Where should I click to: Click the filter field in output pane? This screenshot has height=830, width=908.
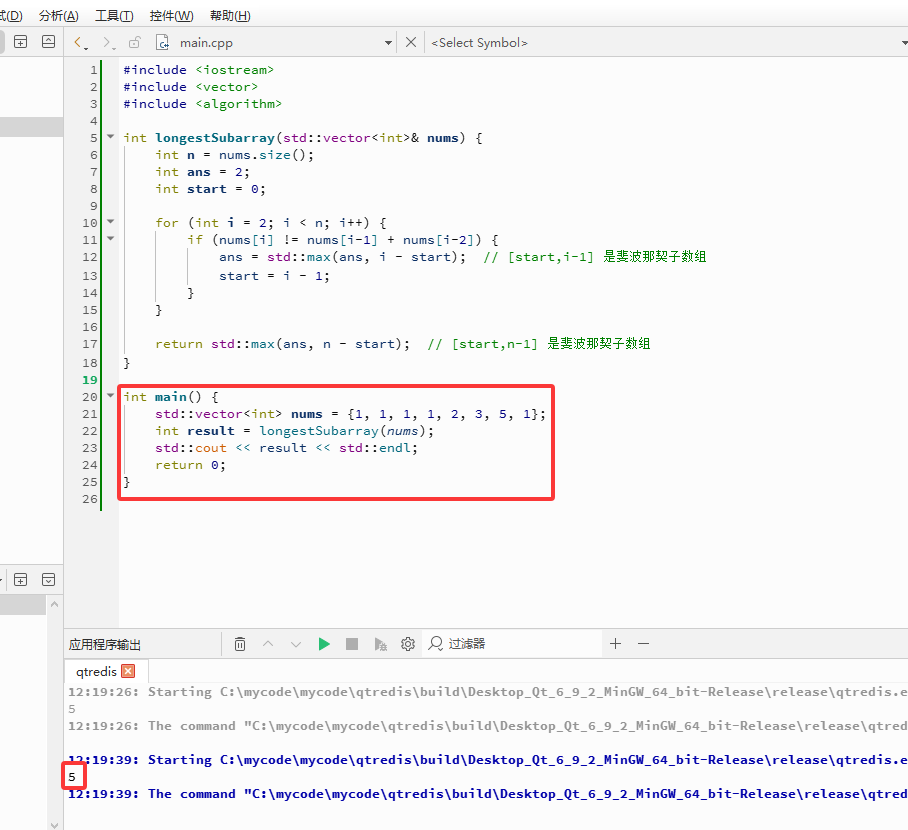(x=512, y=643)
